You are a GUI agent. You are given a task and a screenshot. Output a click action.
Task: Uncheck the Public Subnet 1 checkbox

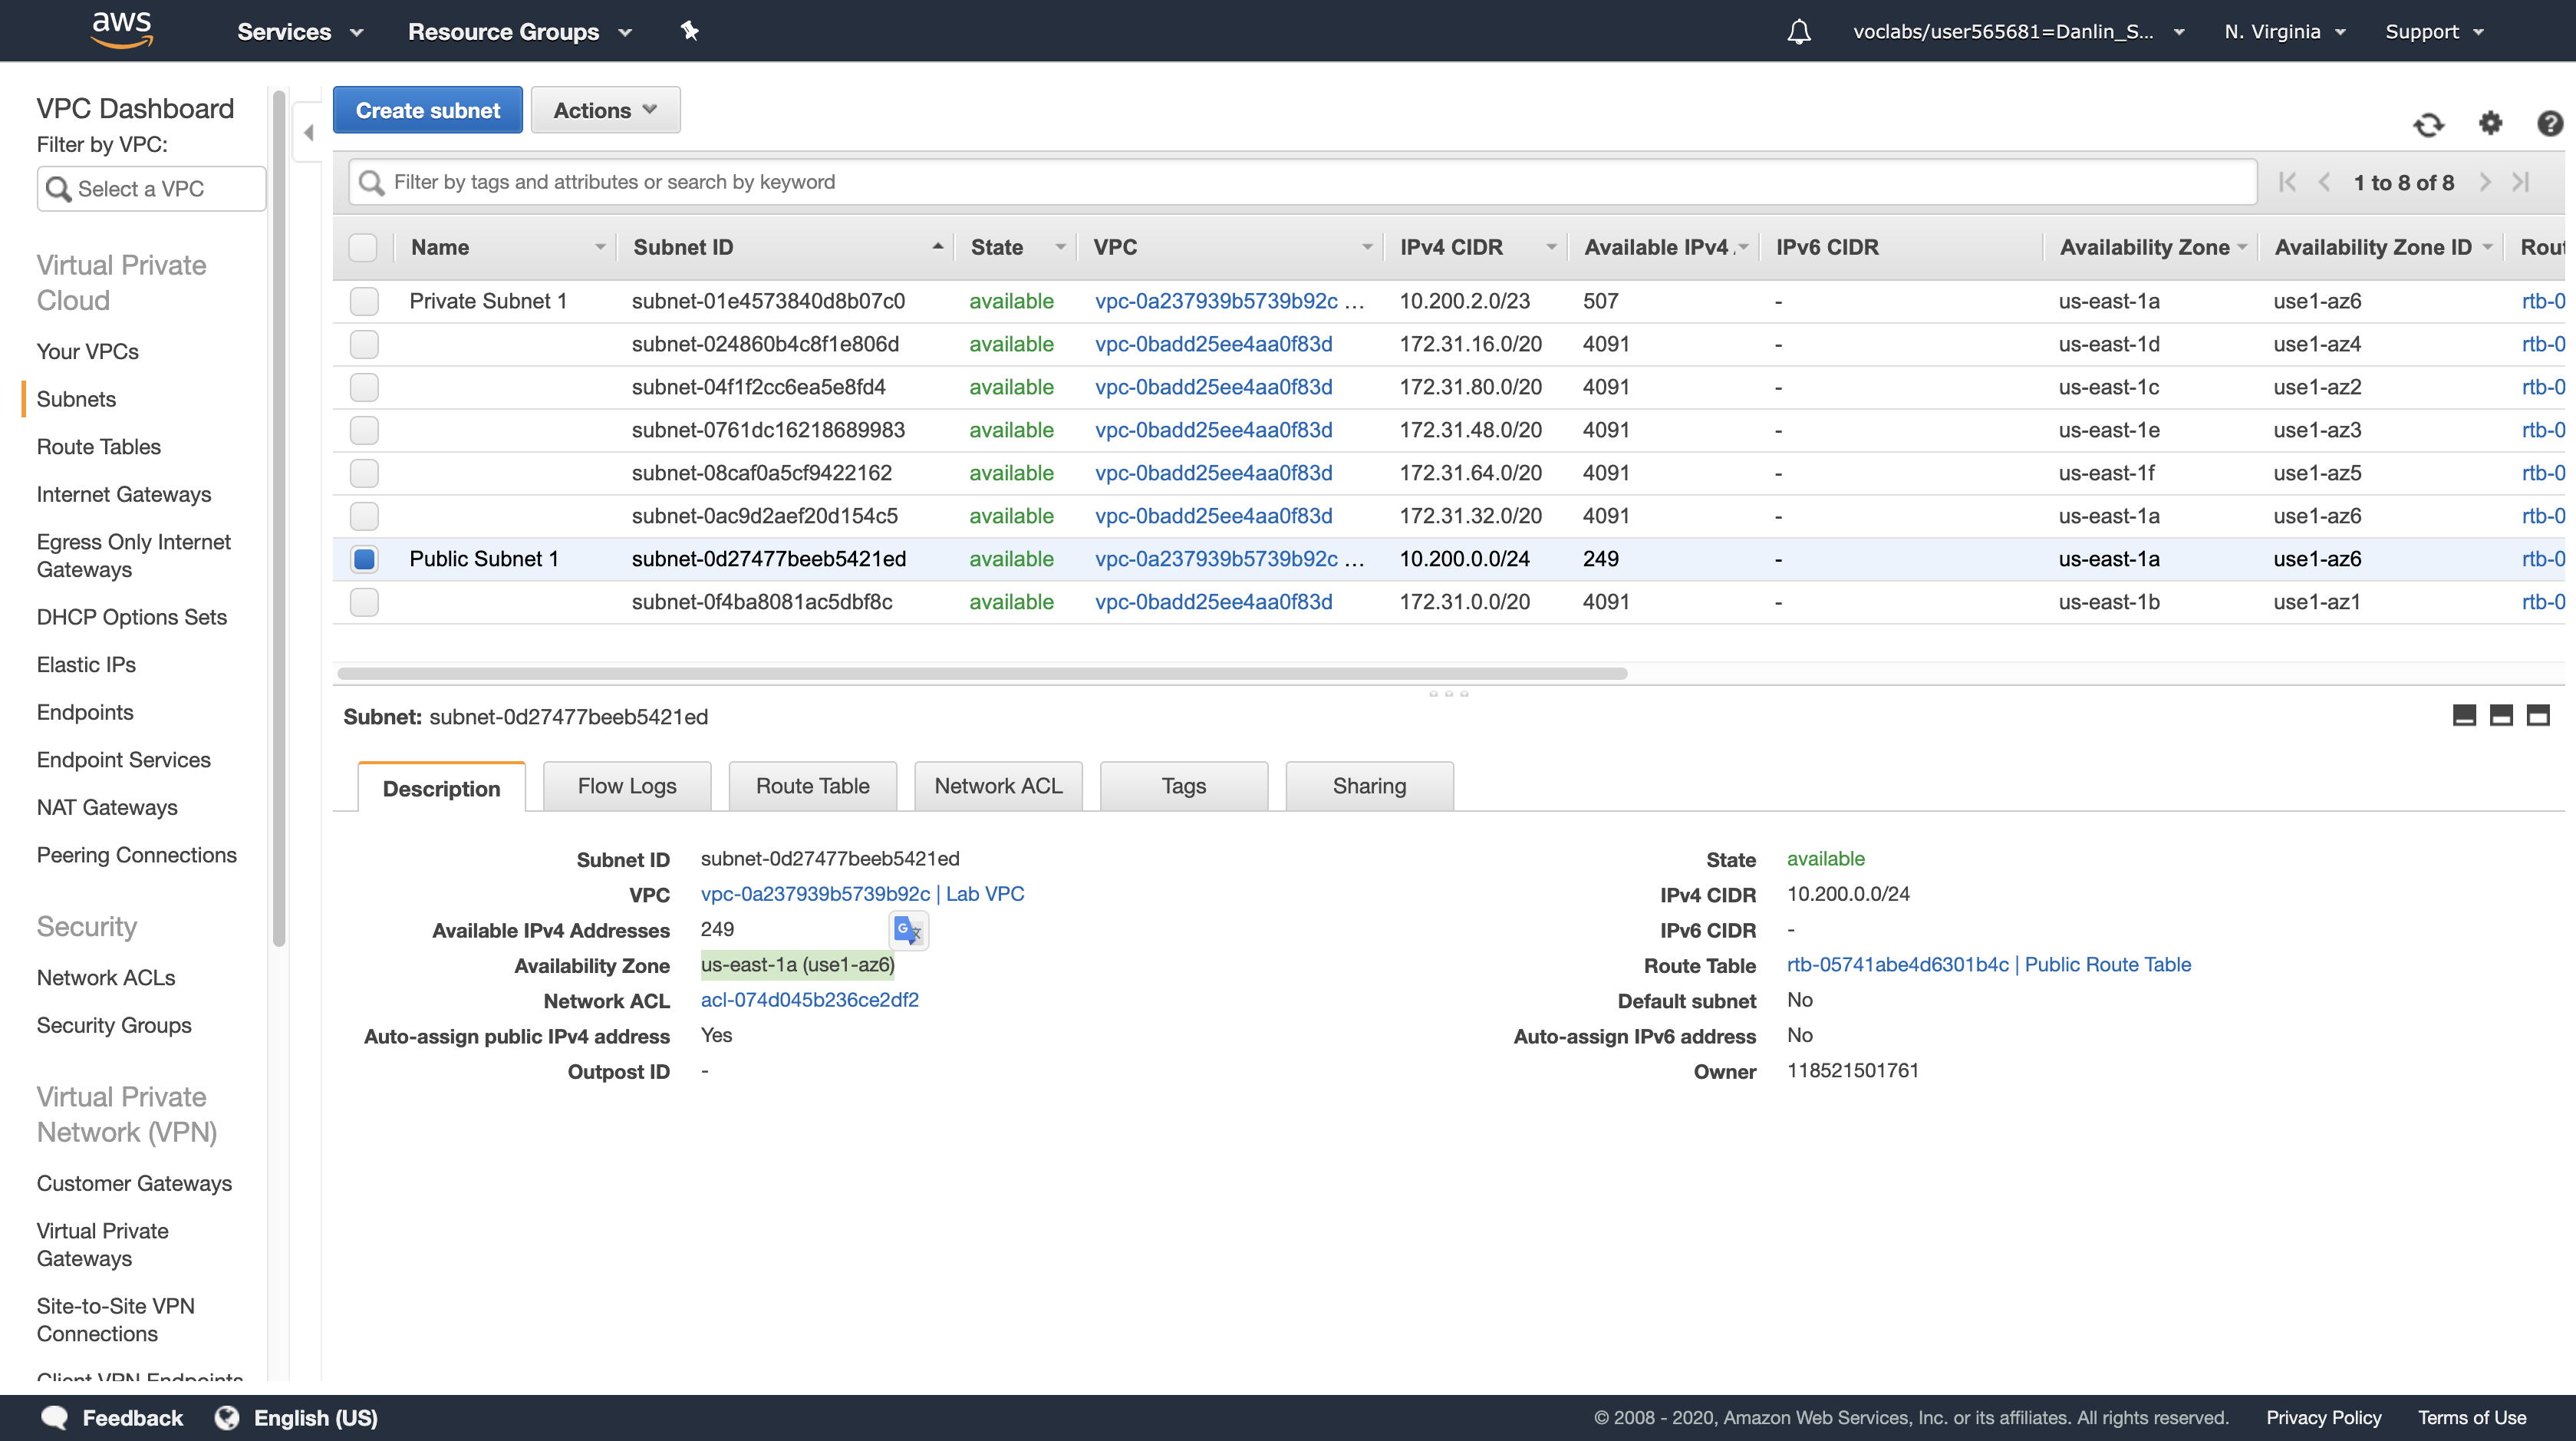point(364,559)
